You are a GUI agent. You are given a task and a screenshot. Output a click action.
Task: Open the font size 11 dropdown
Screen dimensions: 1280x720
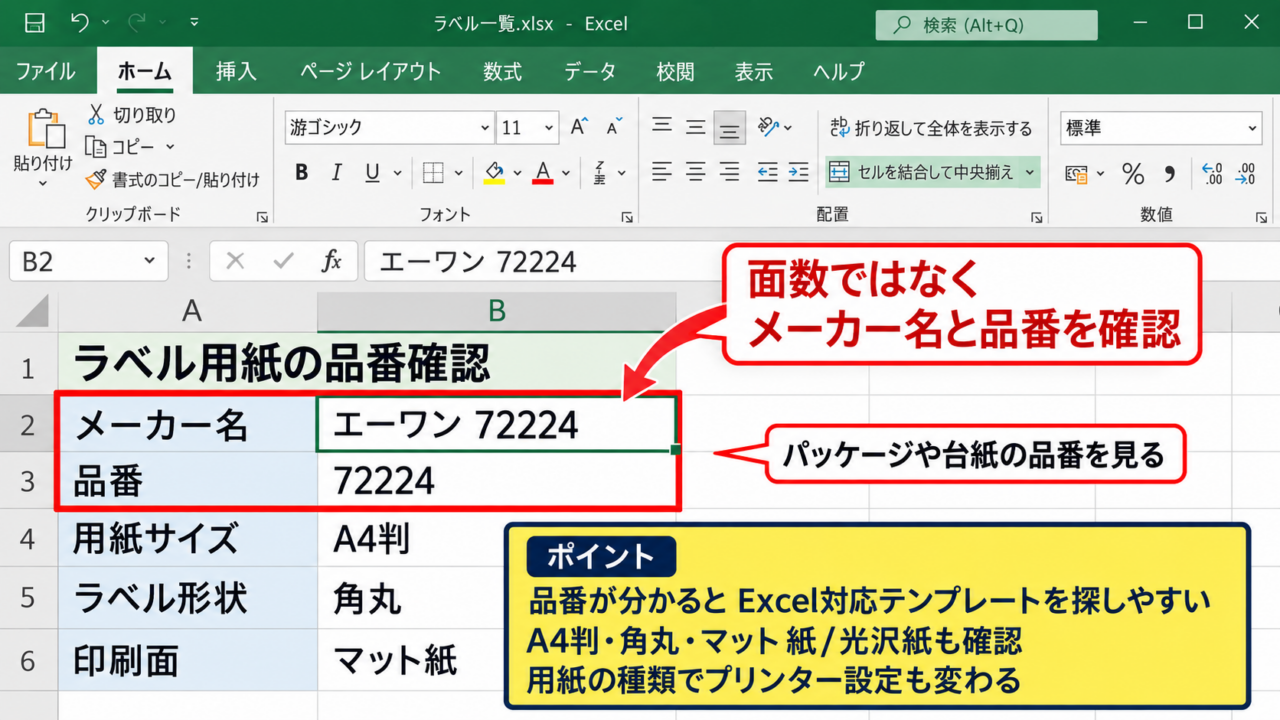tap(549, 128)
